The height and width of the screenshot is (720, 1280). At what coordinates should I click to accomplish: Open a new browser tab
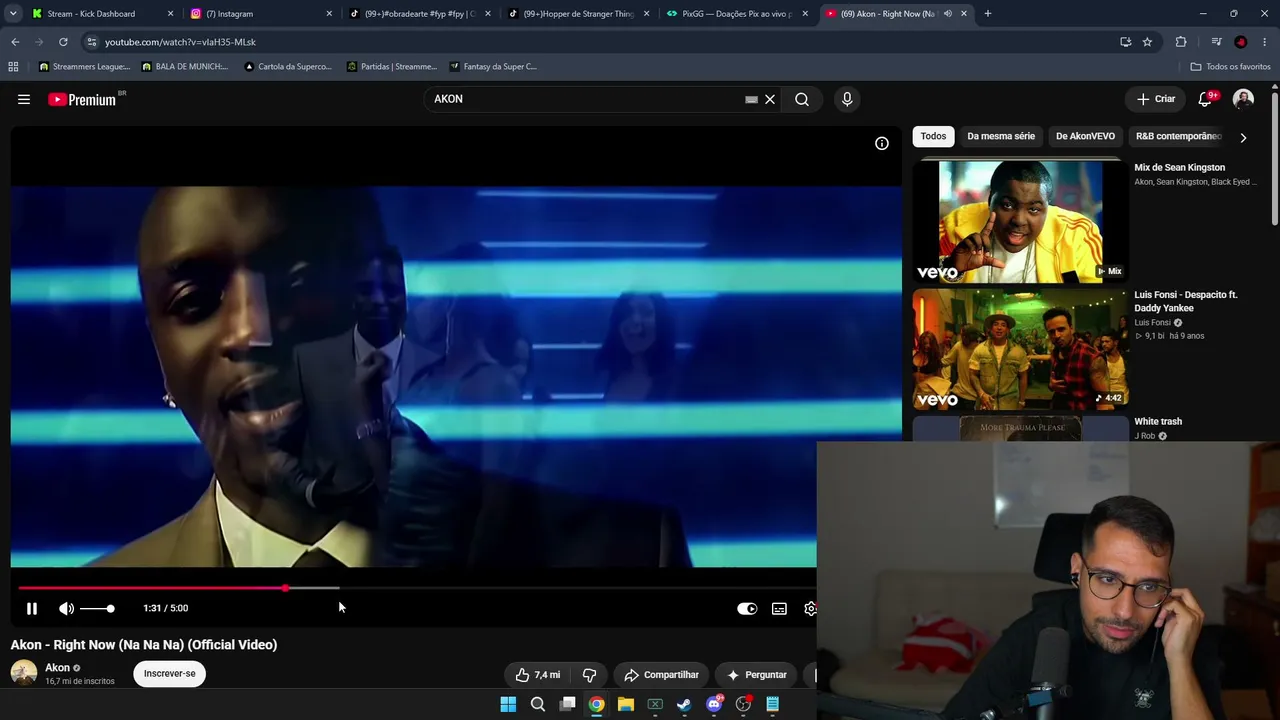988,14
